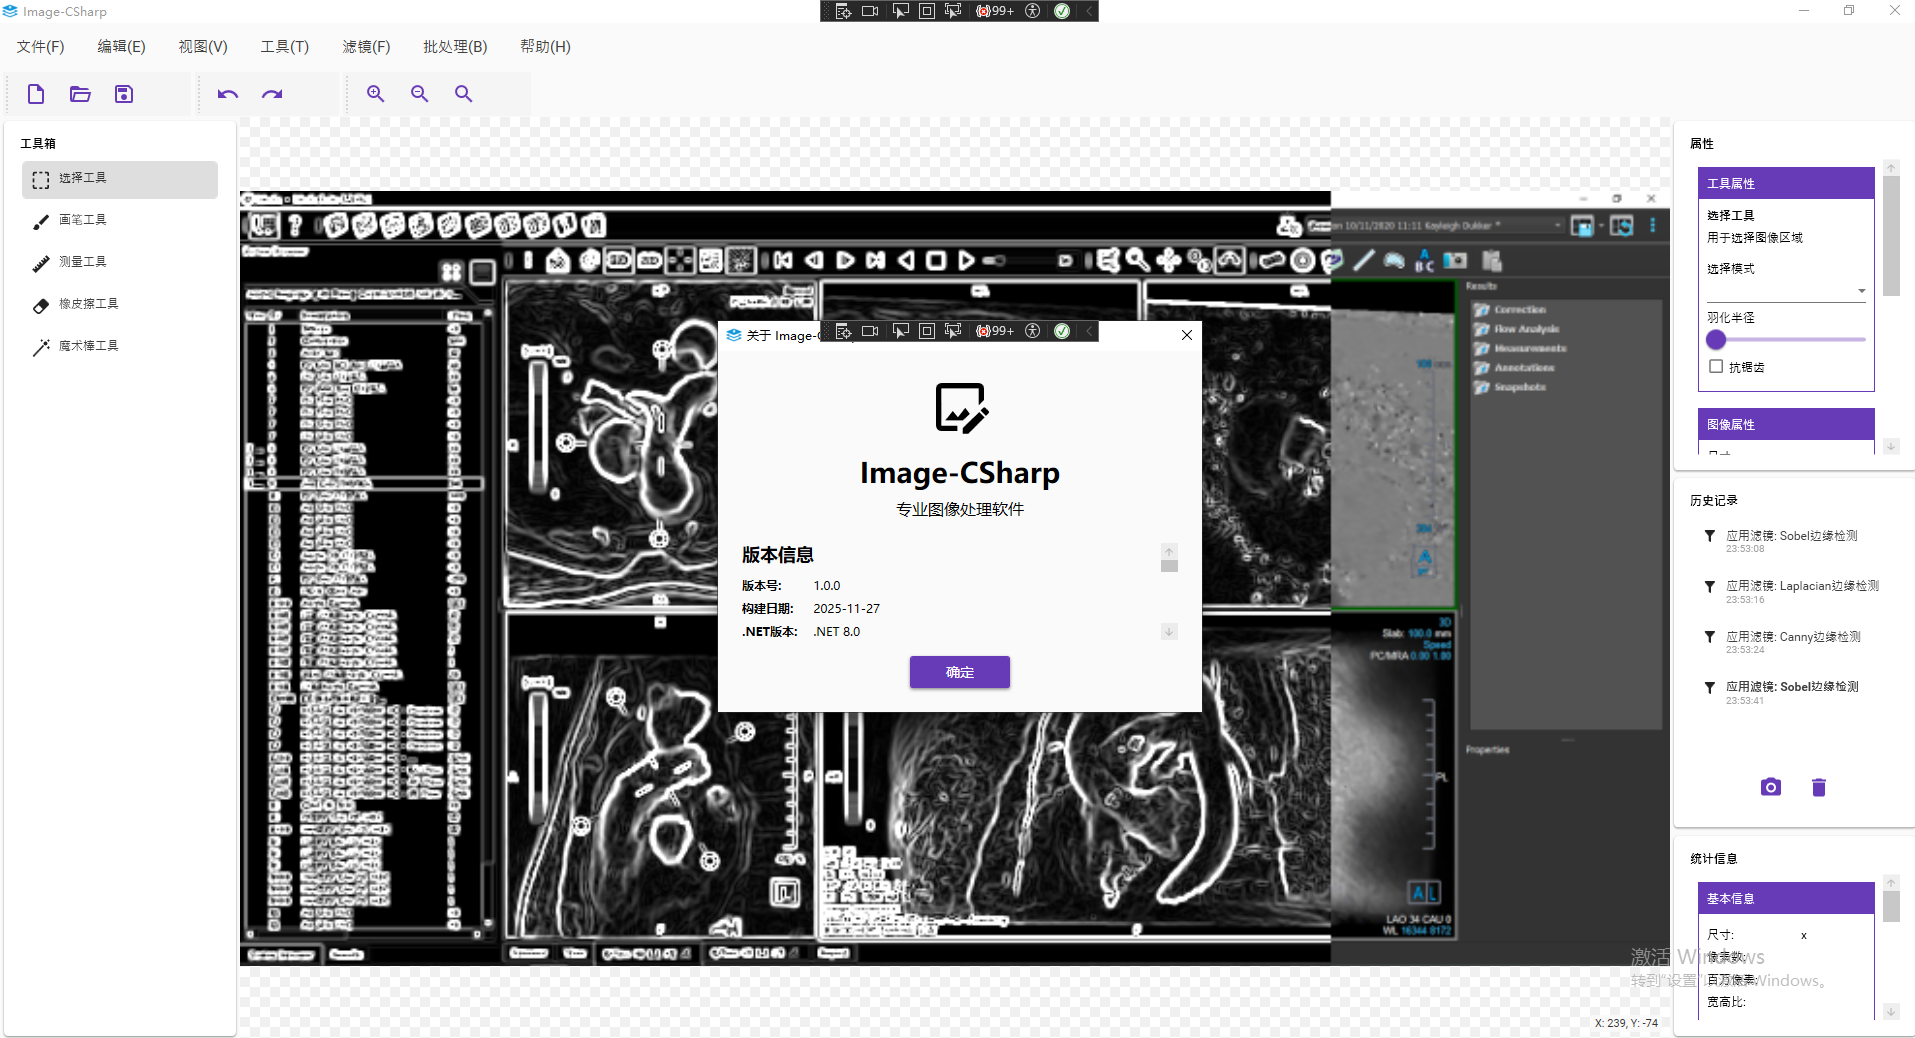Click the accessibility person icon in top-of-screen debug bar
Screen dimensions: 1915x1038
[x=1033, y=11]
